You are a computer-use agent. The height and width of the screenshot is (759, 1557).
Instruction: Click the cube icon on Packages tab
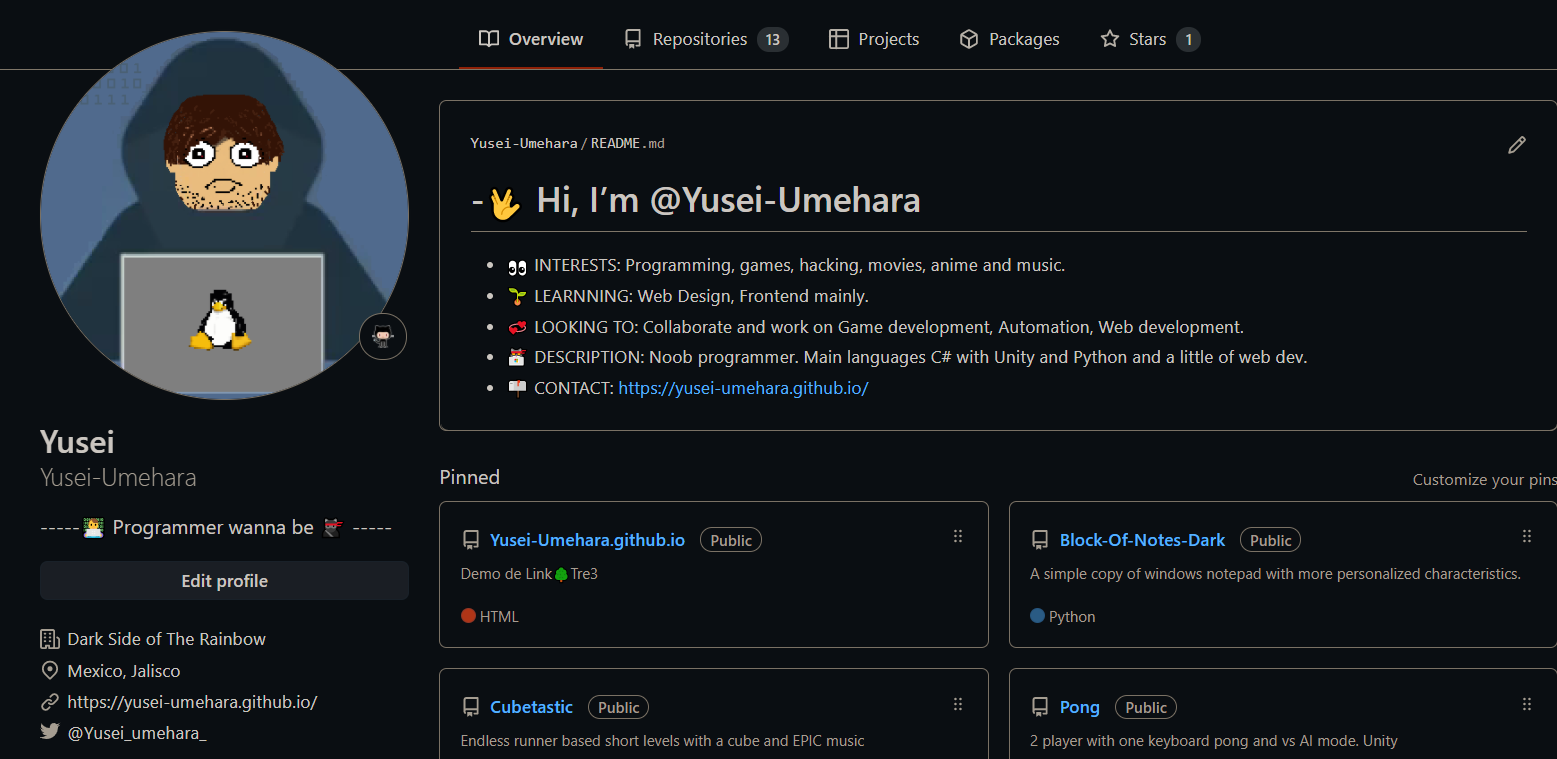coord(969,39)
